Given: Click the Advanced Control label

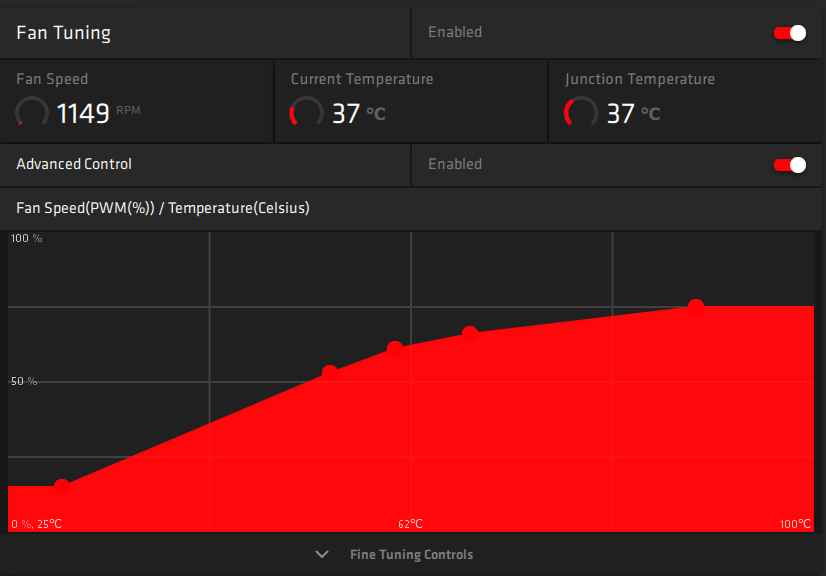Looking at the screenshot, I should [x=74, y=164].
